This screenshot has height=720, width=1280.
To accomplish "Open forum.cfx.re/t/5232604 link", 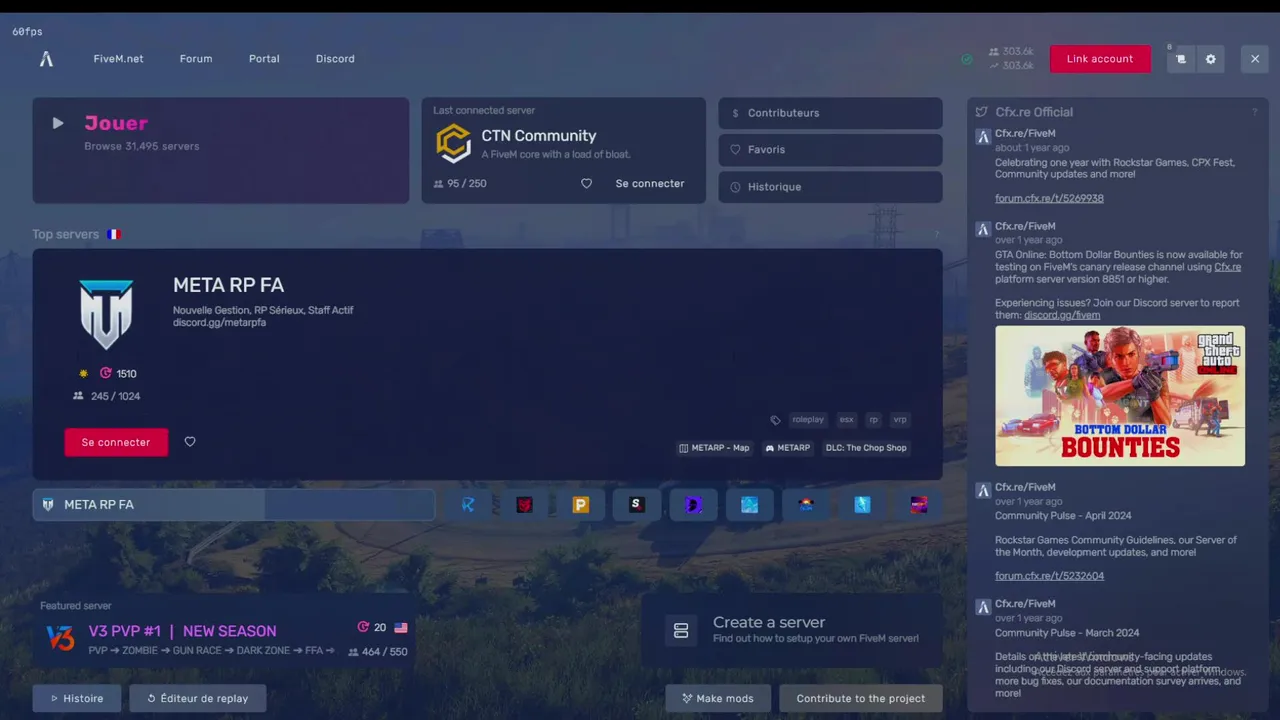I will (1049, 576).
